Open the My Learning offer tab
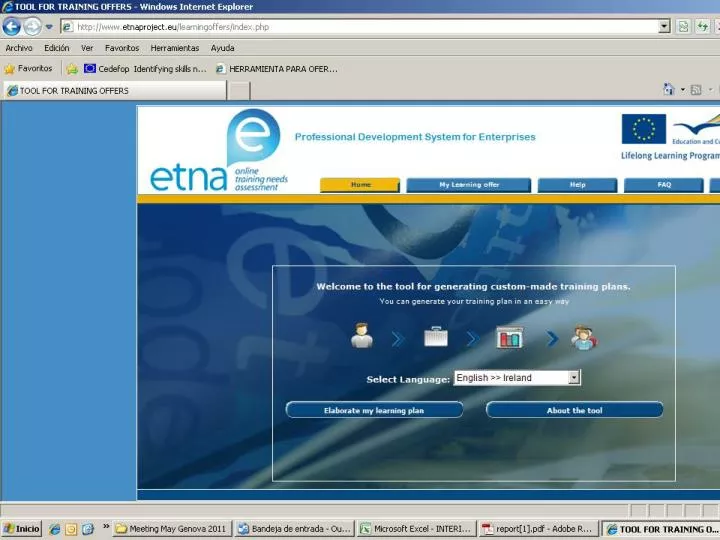 coord(468,185)
